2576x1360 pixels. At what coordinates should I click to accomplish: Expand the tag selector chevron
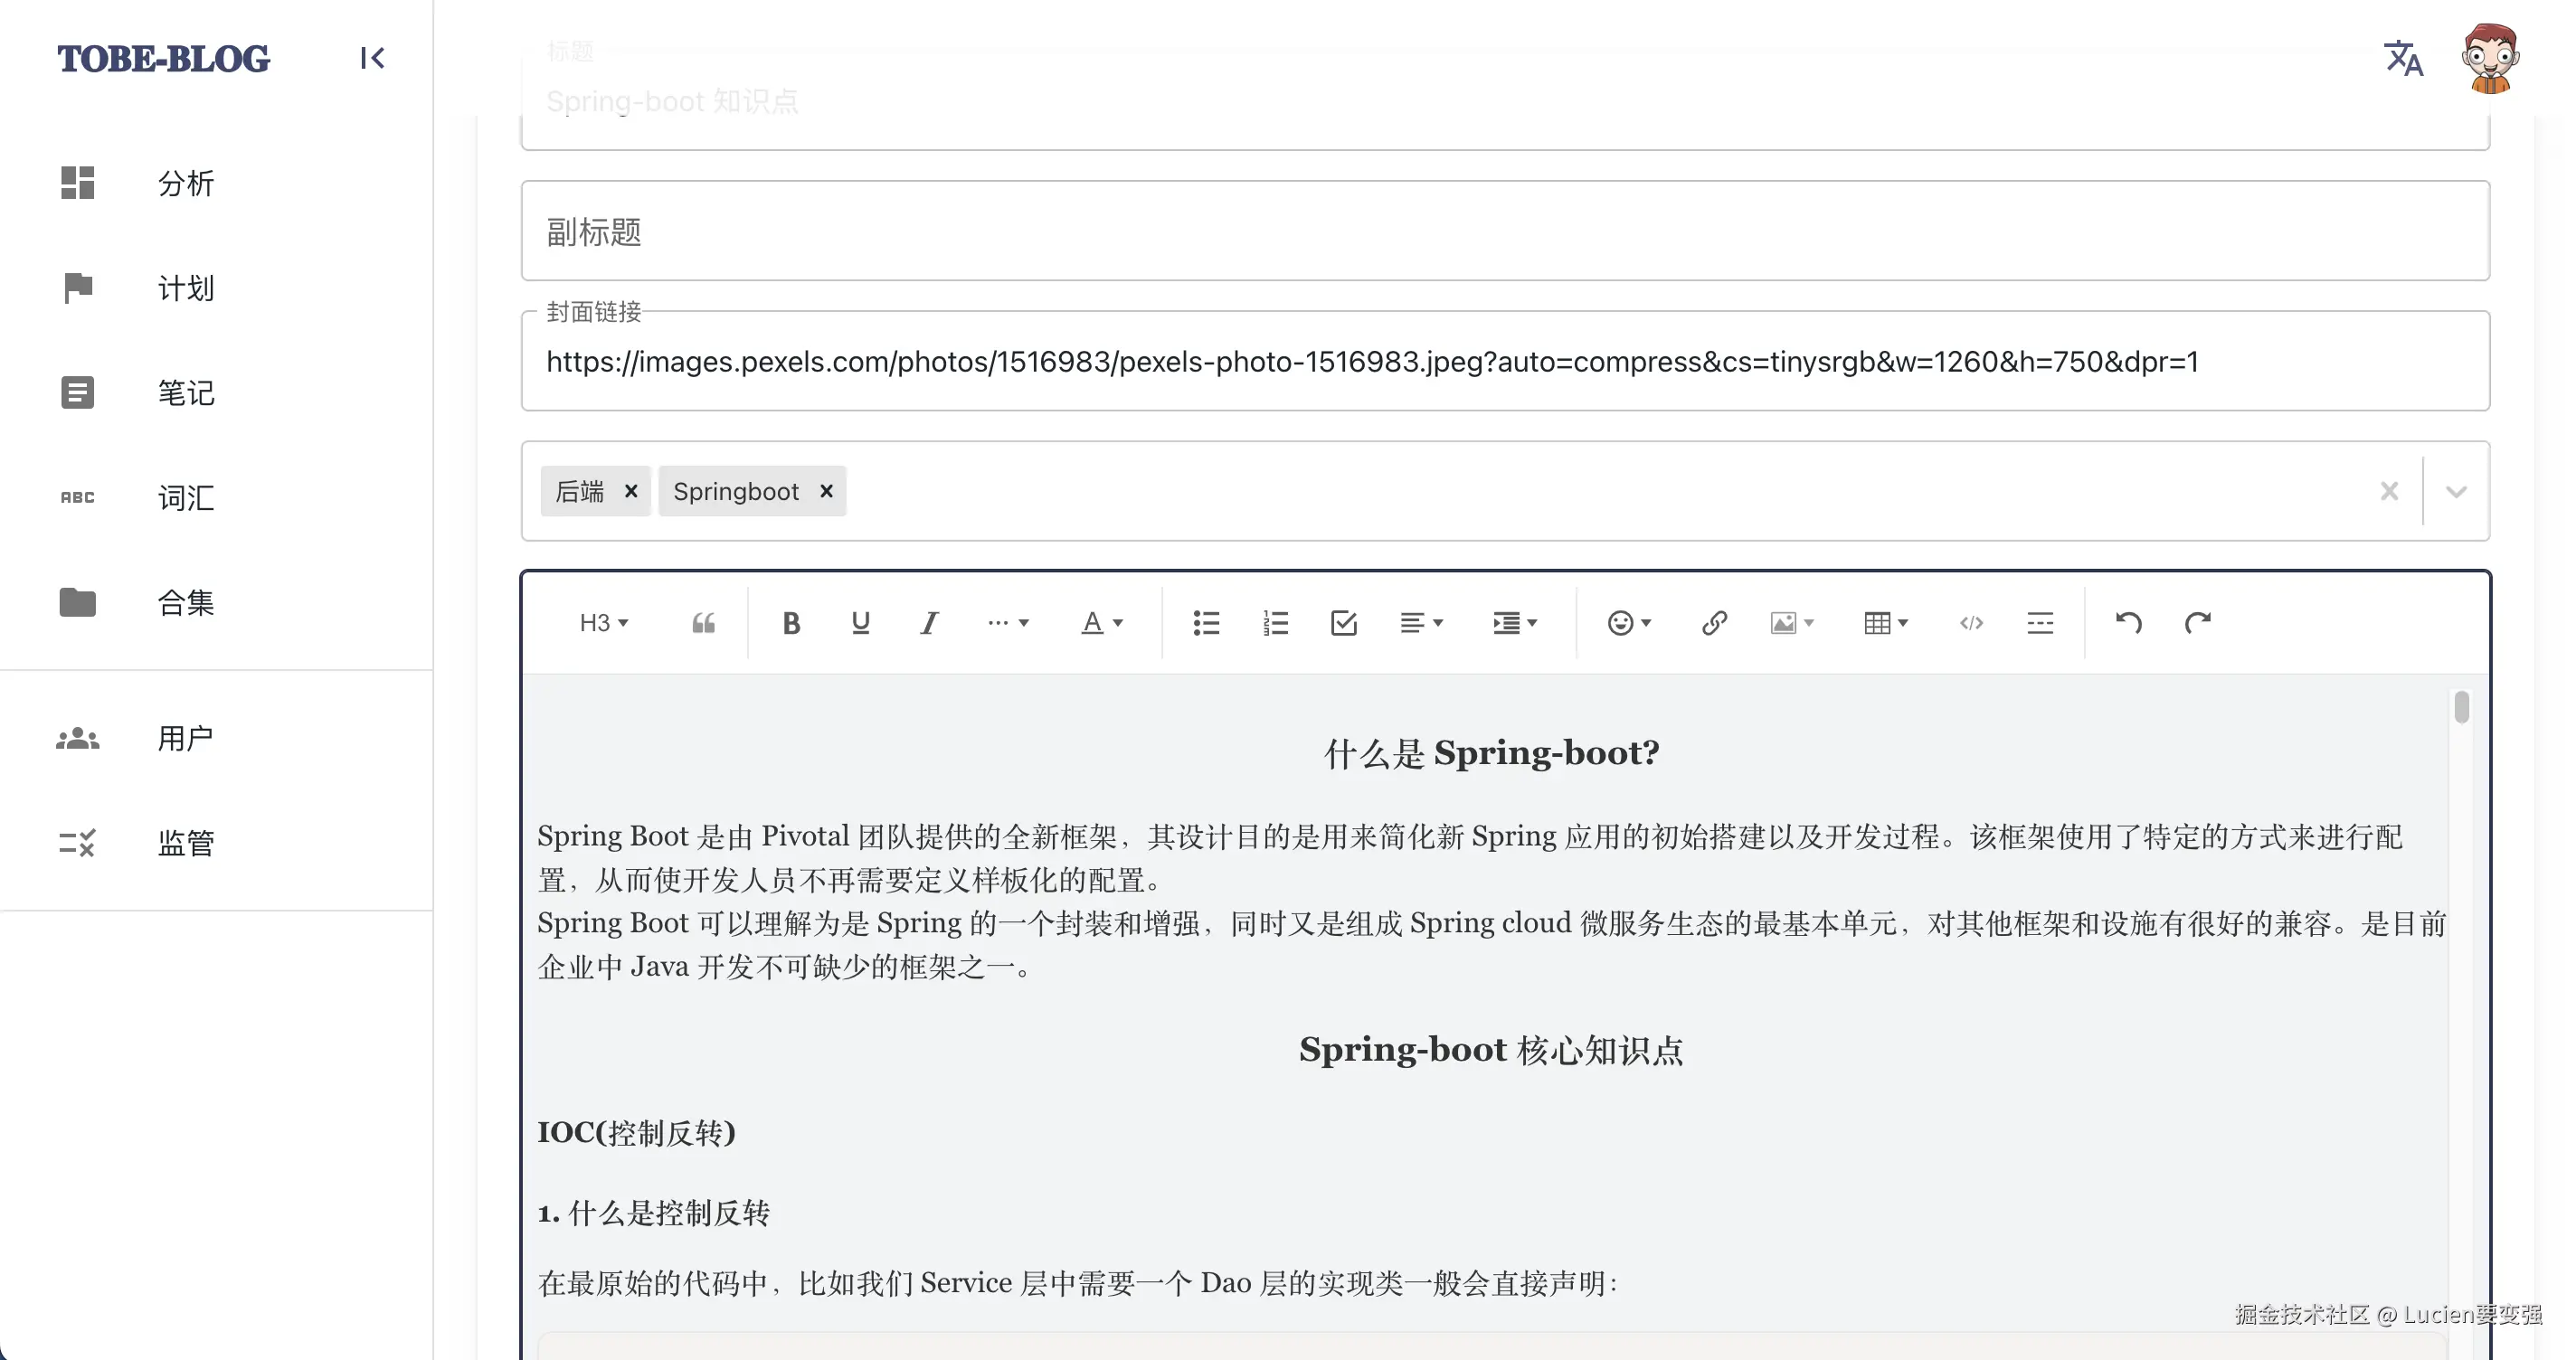point(2456,491)
